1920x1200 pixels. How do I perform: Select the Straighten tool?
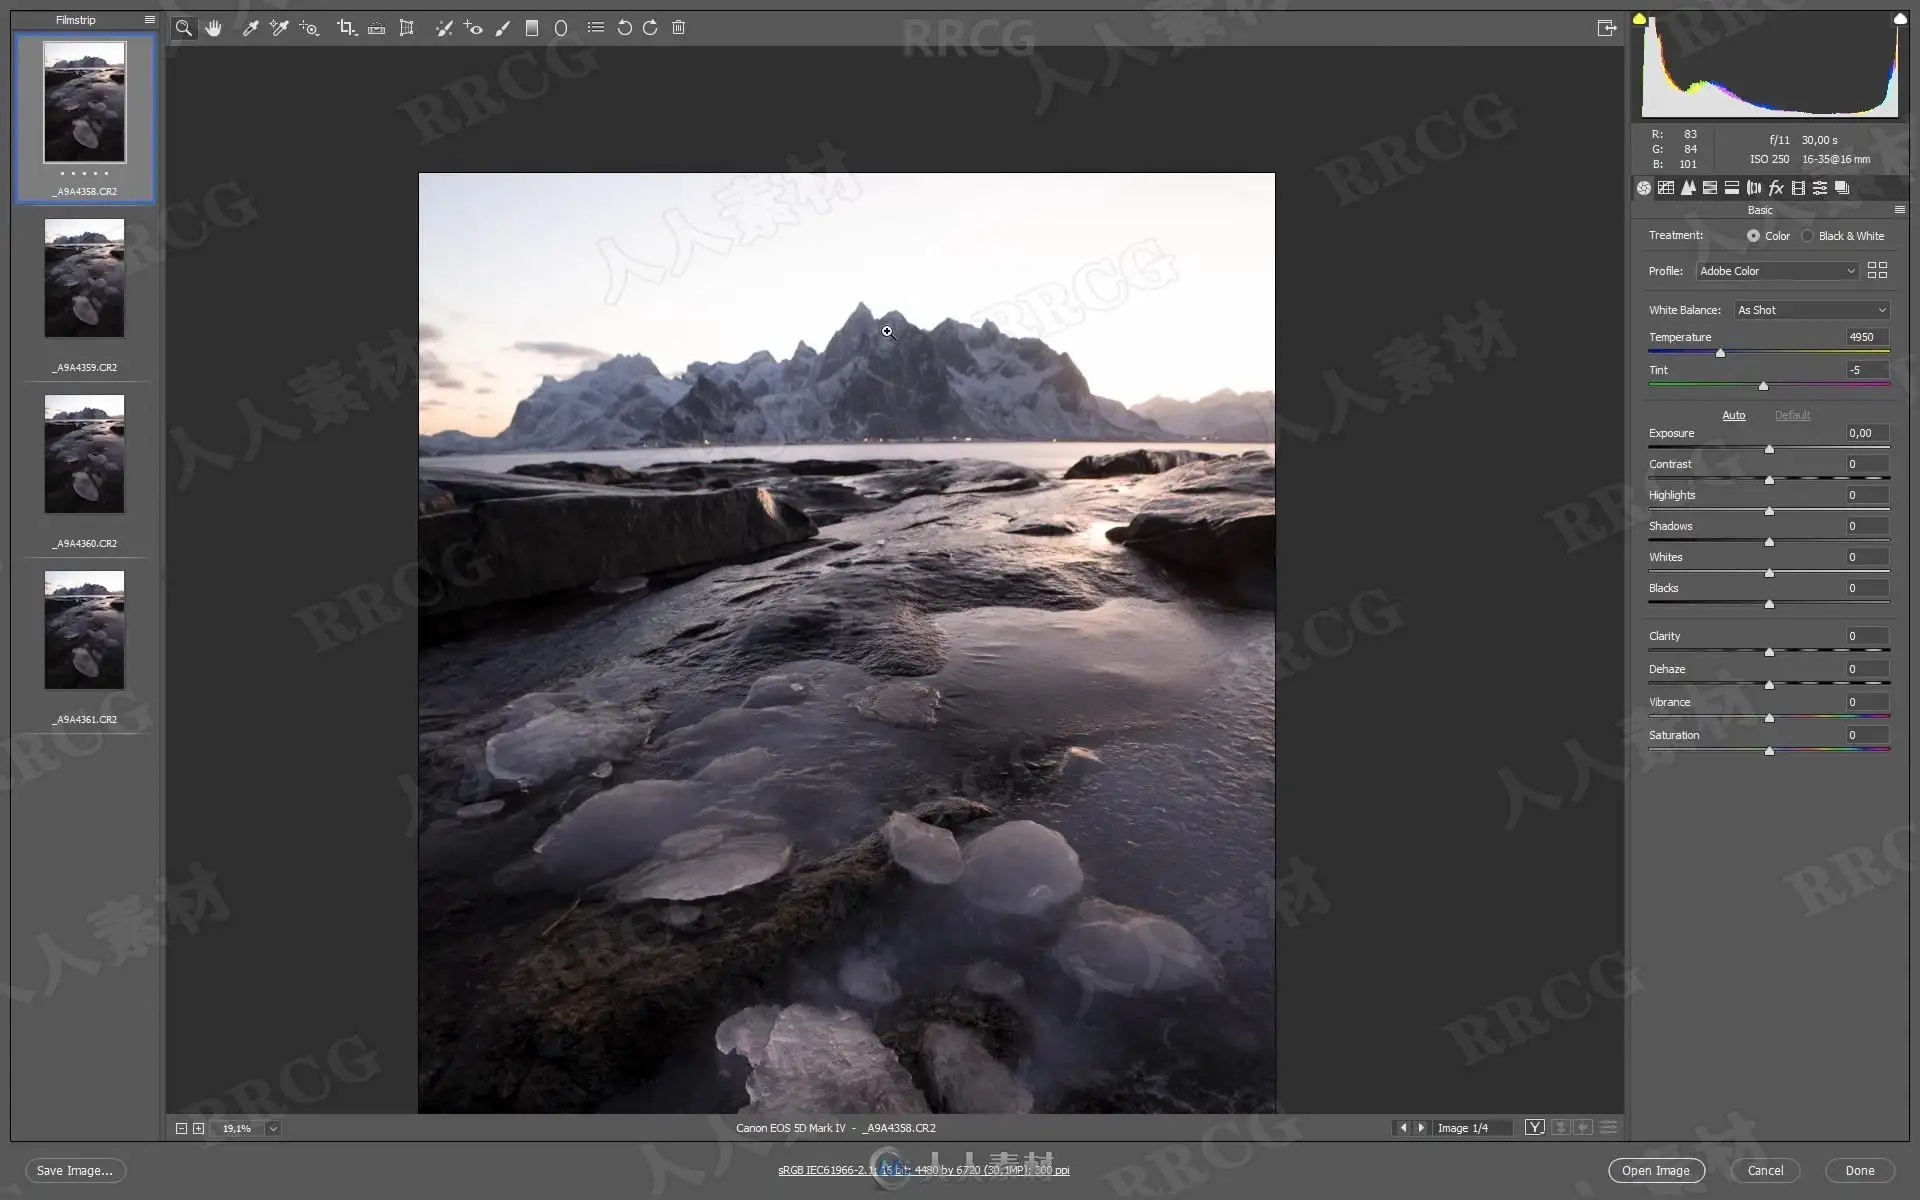[376, 28]
